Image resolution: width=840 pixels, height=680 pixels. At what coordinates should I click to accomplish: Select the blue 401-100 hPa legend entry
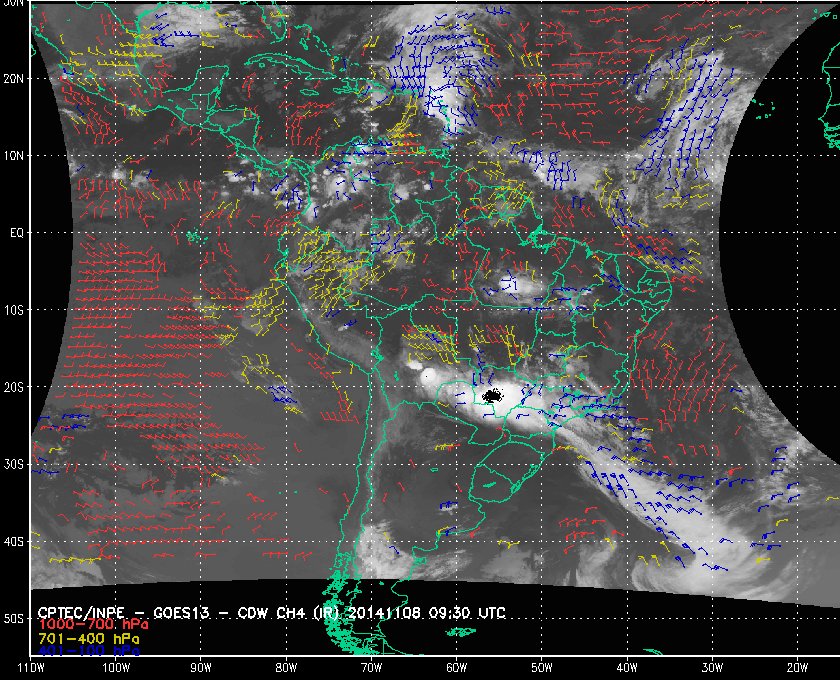[89, 651]
